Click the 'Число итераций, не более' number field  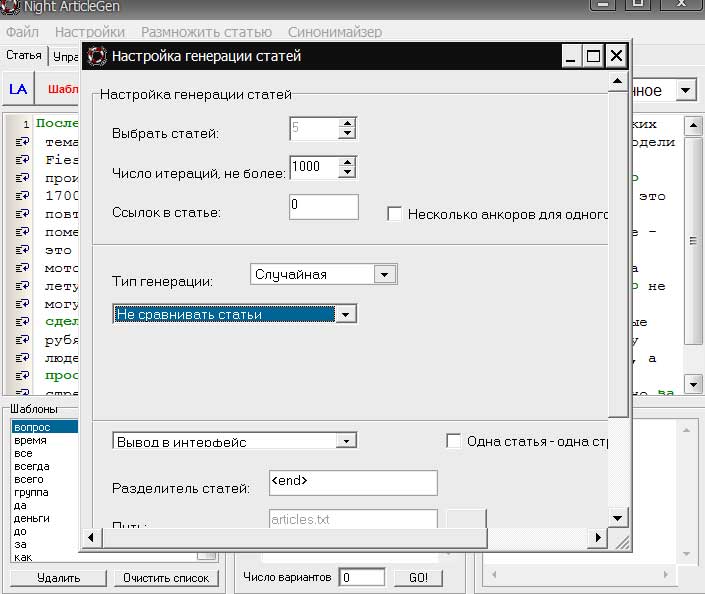[x=314, y=167]
